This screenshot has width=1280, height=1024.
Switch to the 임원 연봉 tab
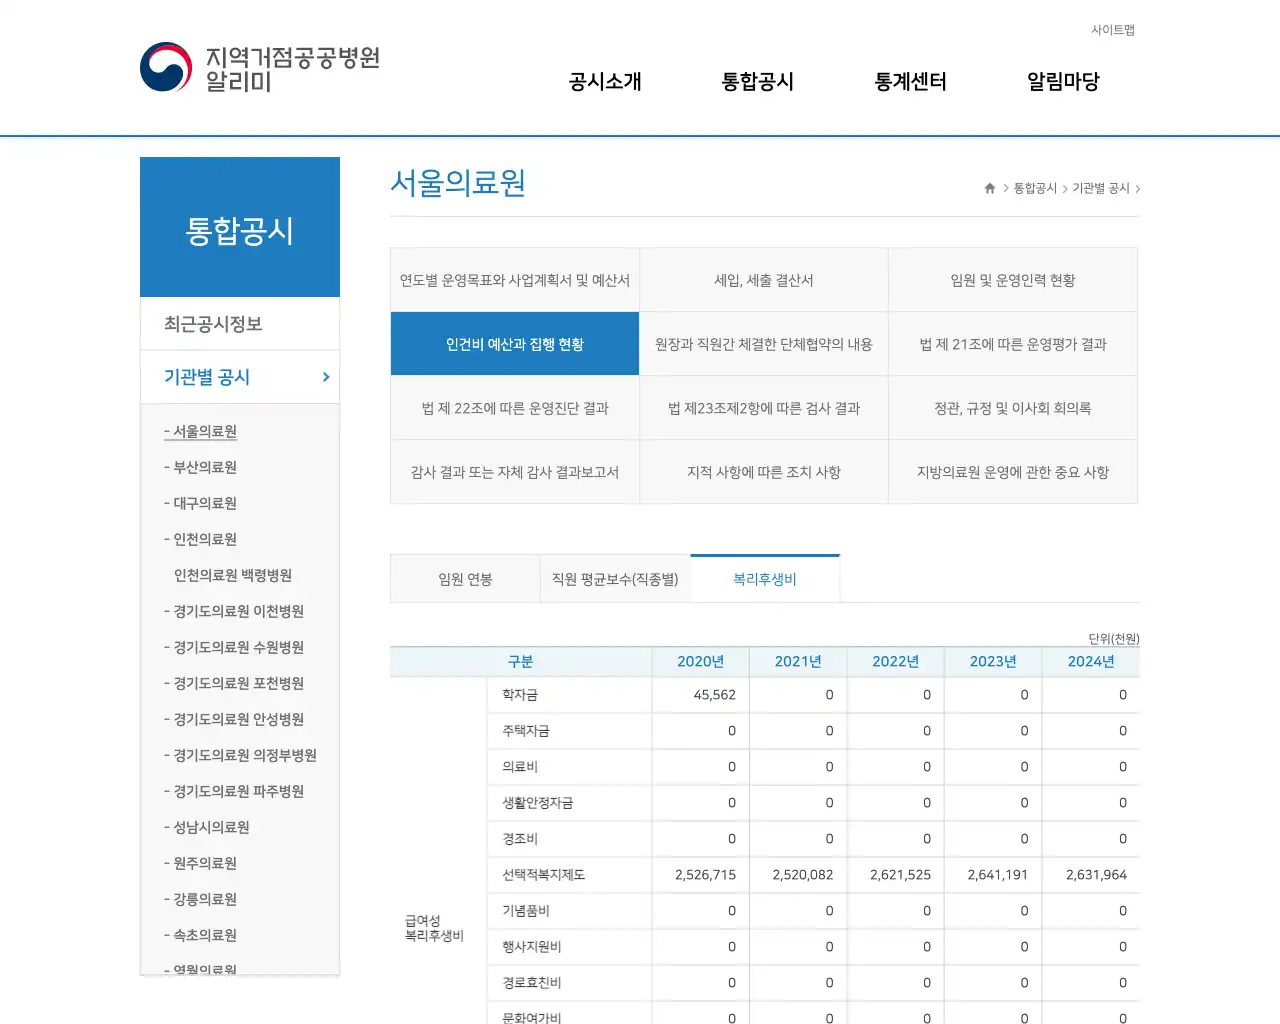(x=465, y=578)
